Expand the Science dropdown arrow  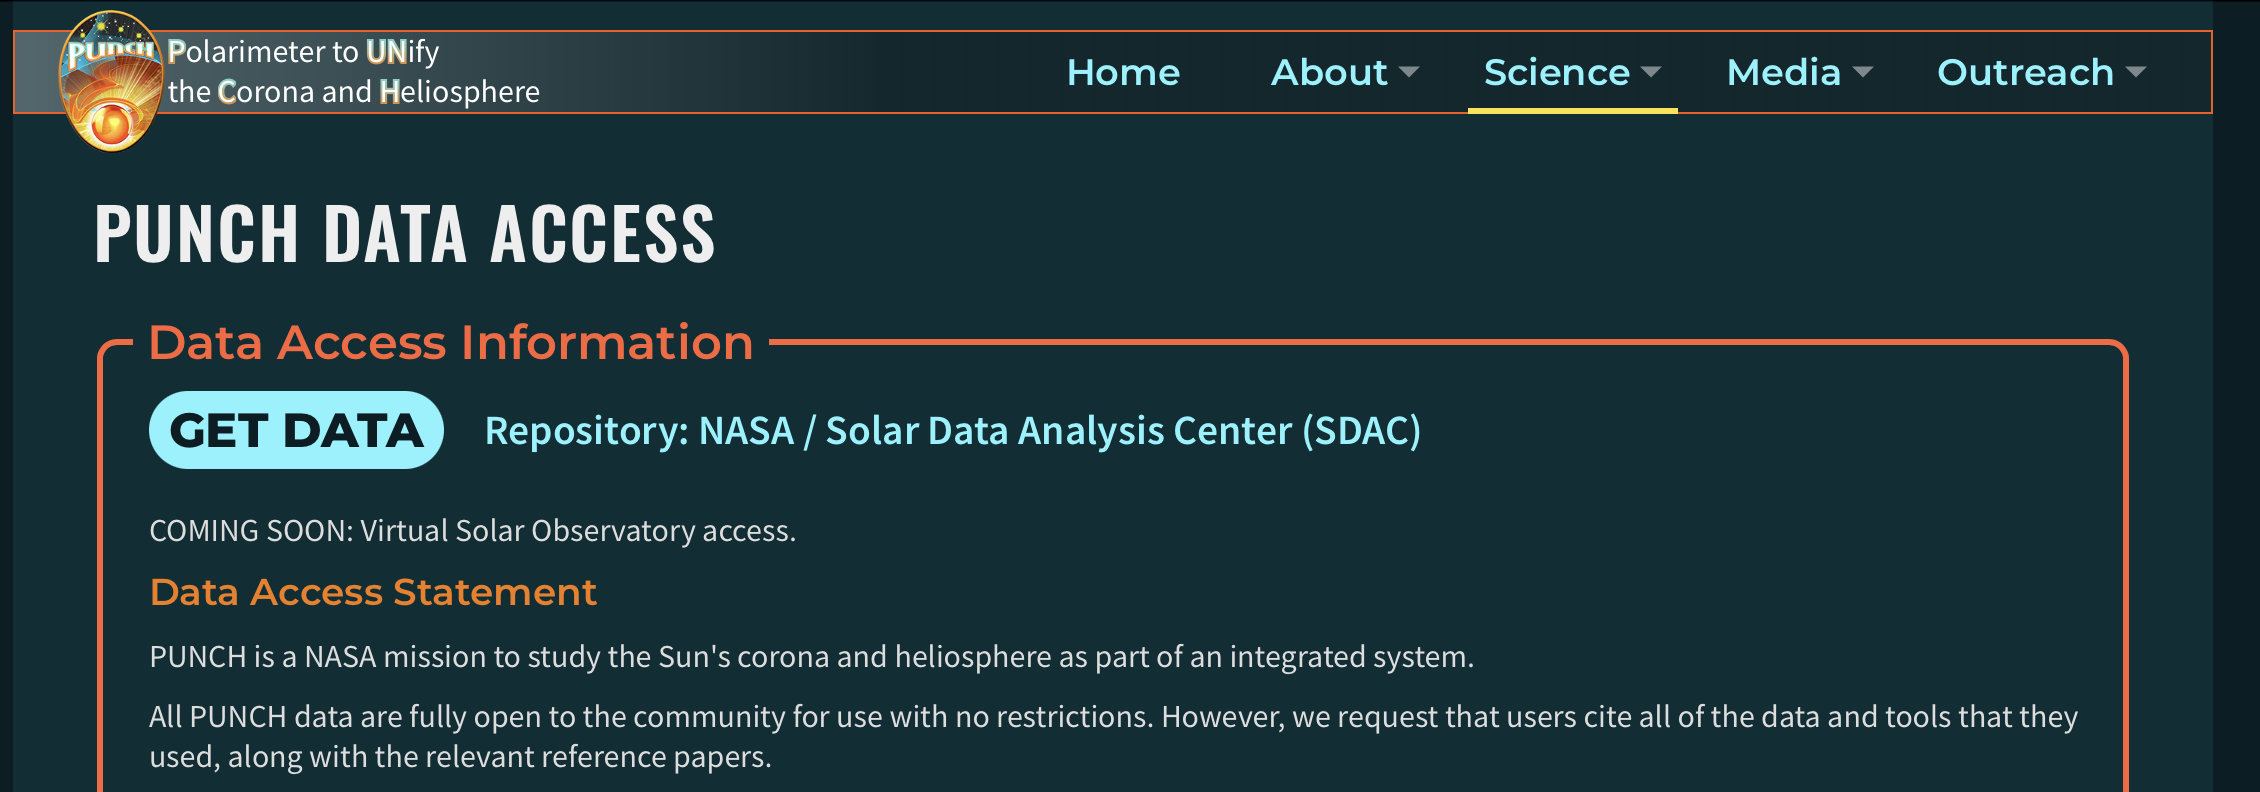tap(1651, 72)
